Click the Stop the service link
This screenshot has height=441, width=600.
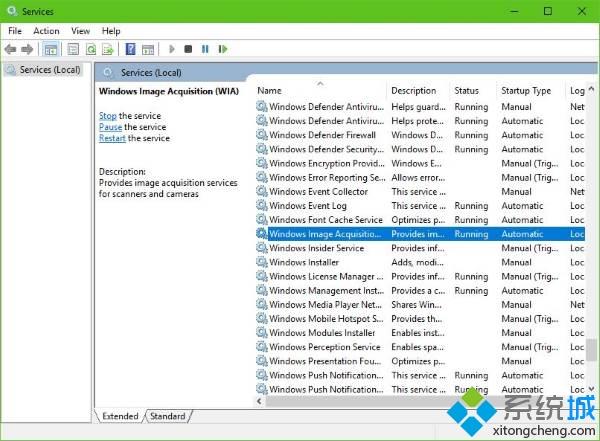[x=108, y=116]
